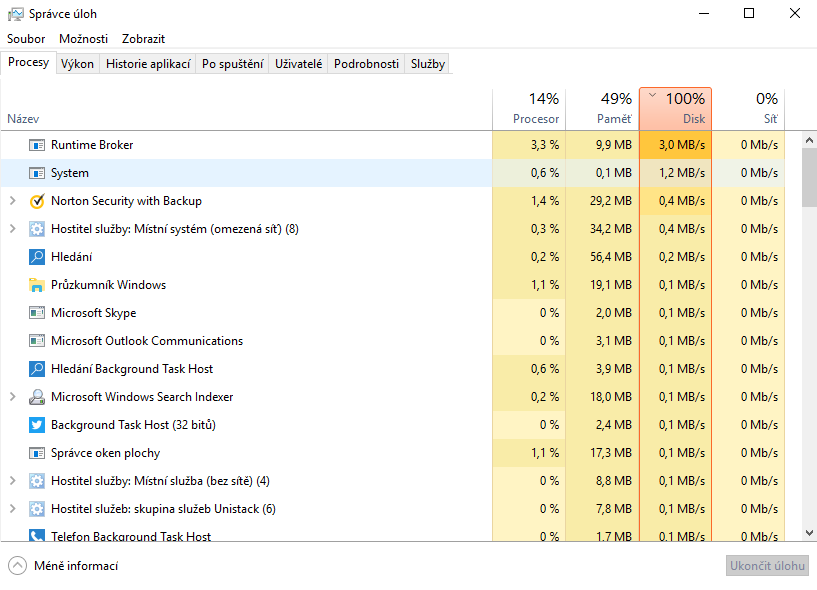Click the vertical scrollbar down arrow
This screenshot has height=590, width=817.
pos(809,534)
